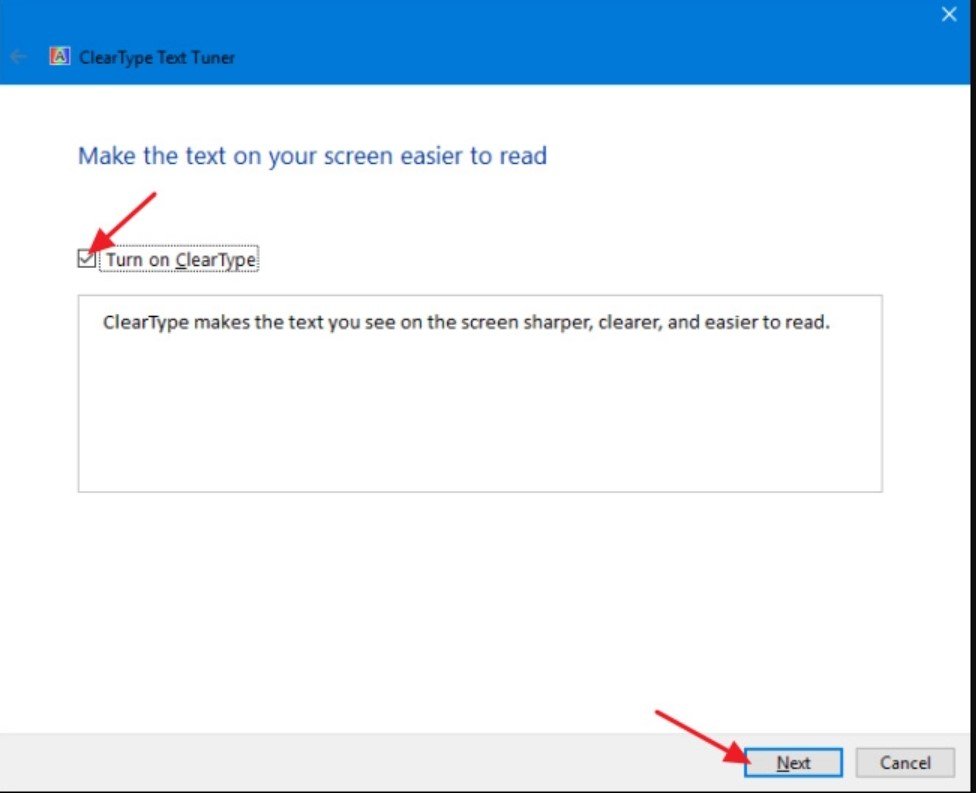
Task: Click the 'Make the text on your screen easier to read' heading
Action: click(312, 156)
